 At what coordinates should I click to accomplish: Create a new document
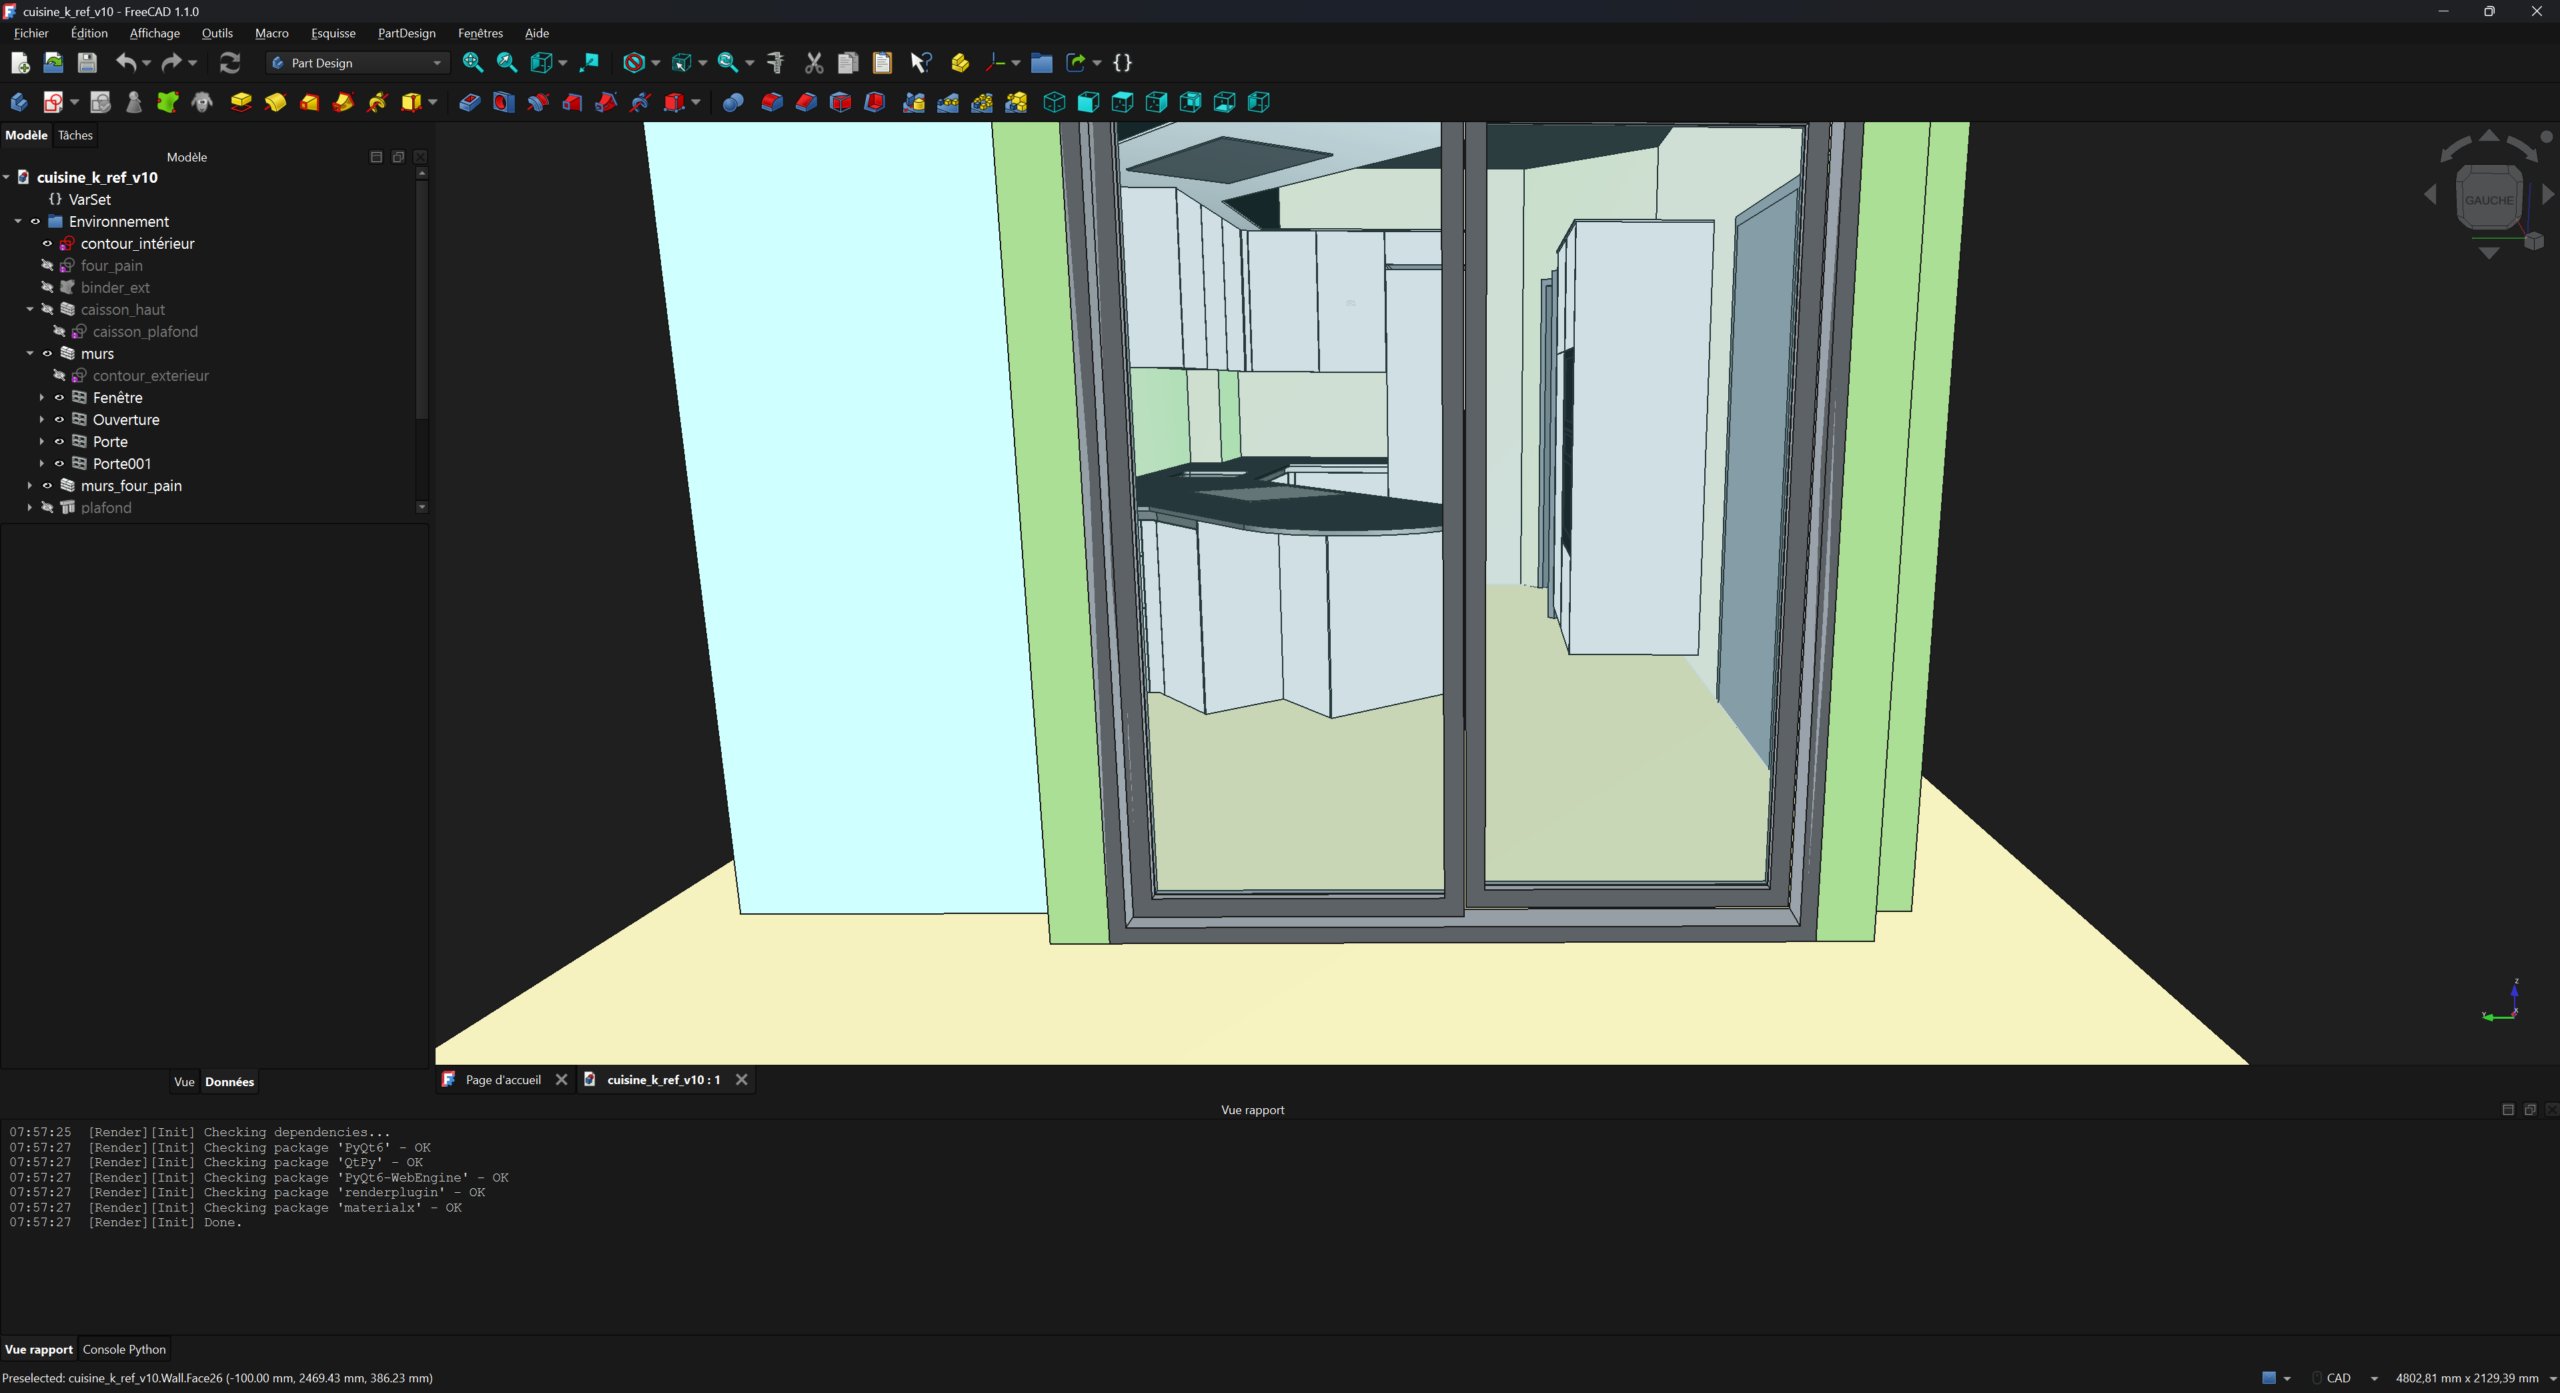point(20,63)
